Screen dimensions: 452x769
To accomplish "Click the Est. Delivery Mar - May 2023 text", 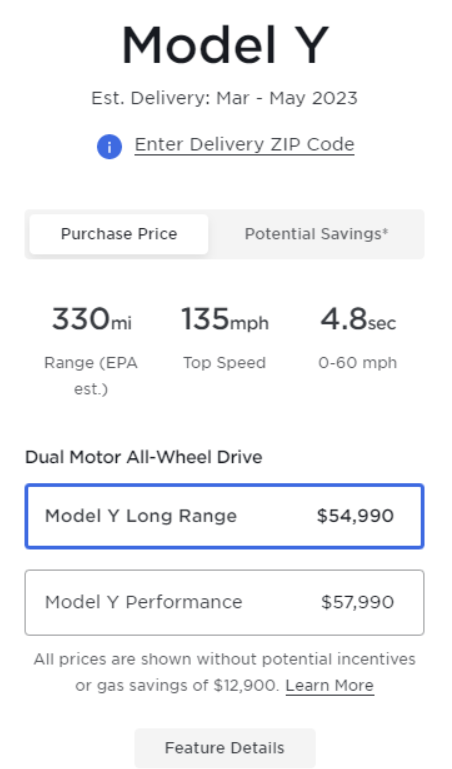I will pyautogui.click(x=225, y=98).
